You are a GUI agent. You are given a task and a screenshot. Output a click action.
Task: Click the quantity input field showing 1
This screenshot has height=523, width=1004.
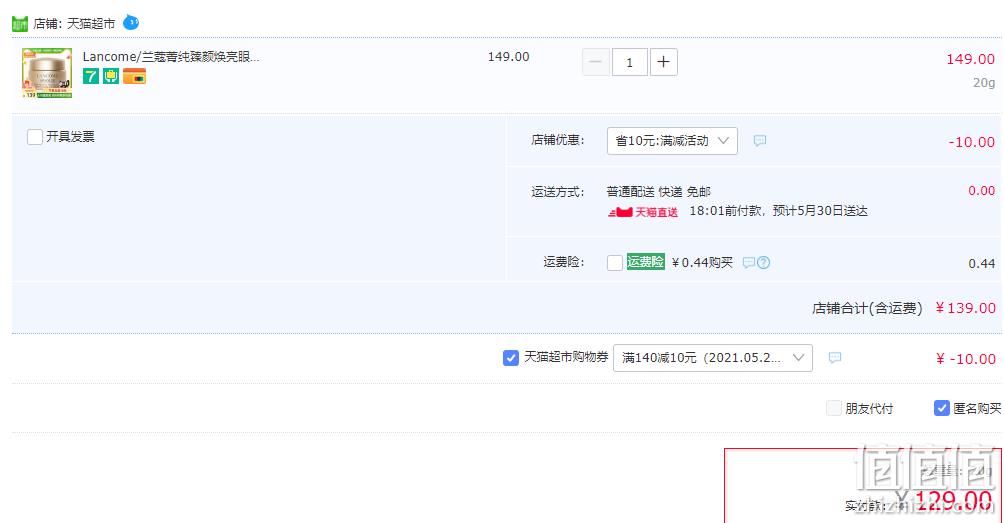(x=629, y=62)
